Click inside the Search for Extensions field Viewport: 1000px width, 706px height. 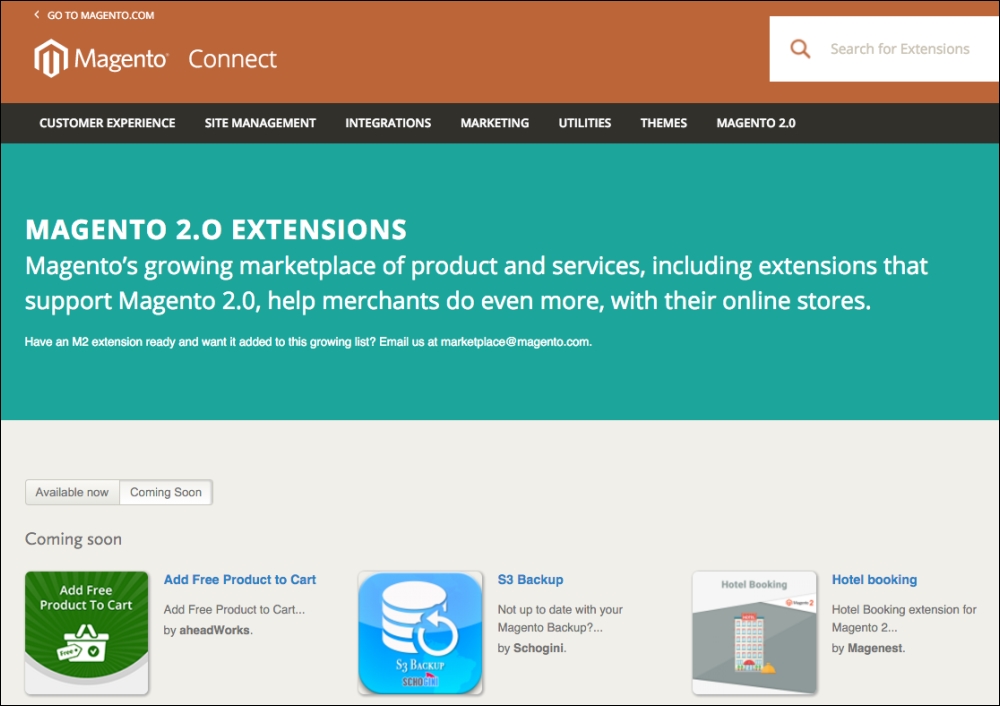[898, 48]
